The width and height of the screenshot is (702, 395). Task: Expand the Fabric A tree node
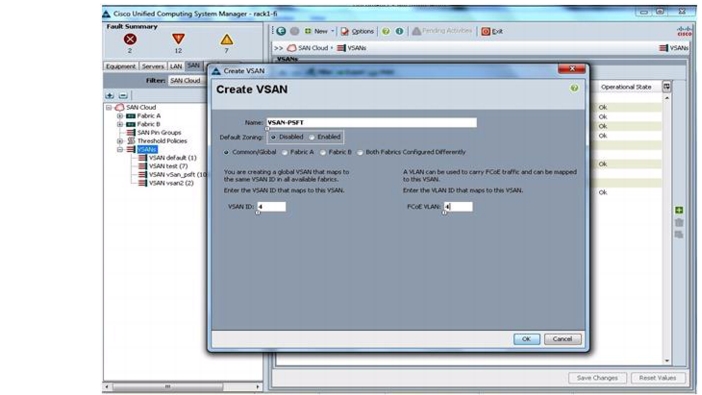coord(120,116)
